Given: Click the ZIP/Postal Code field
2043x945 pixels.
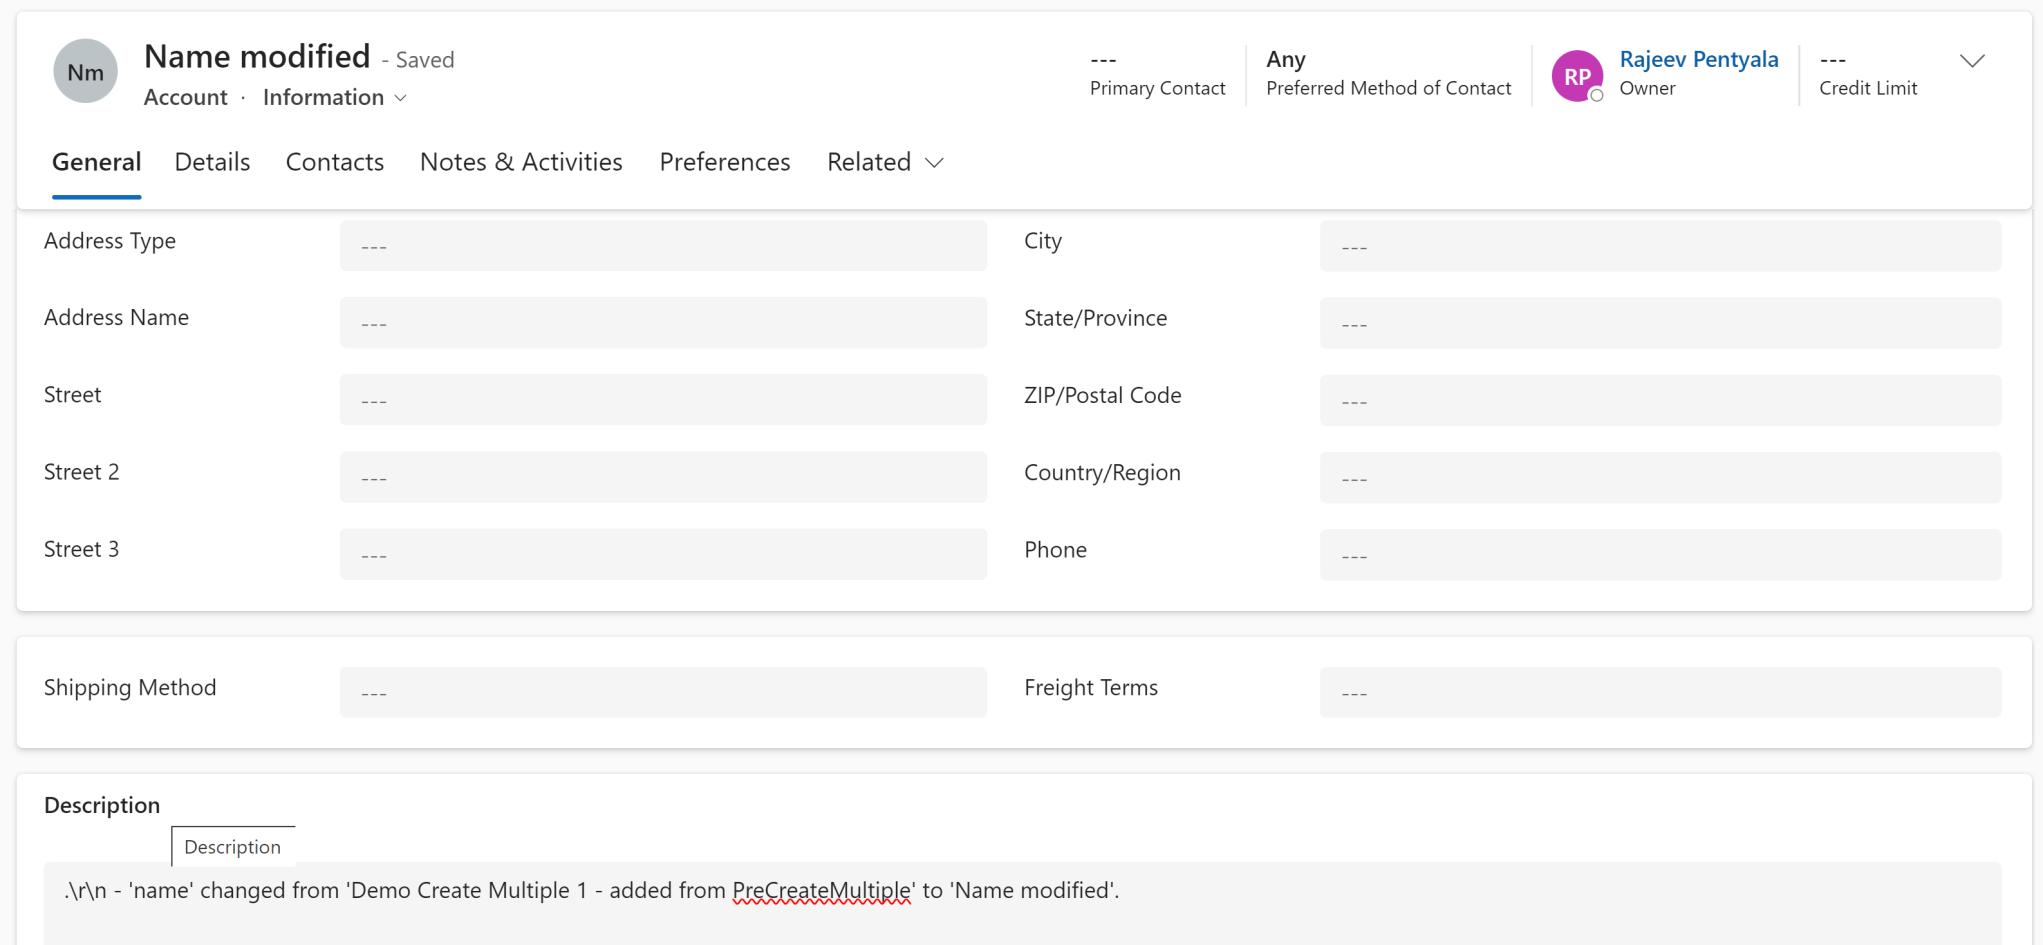Looking at the screenshot, I should point(1660,399).
